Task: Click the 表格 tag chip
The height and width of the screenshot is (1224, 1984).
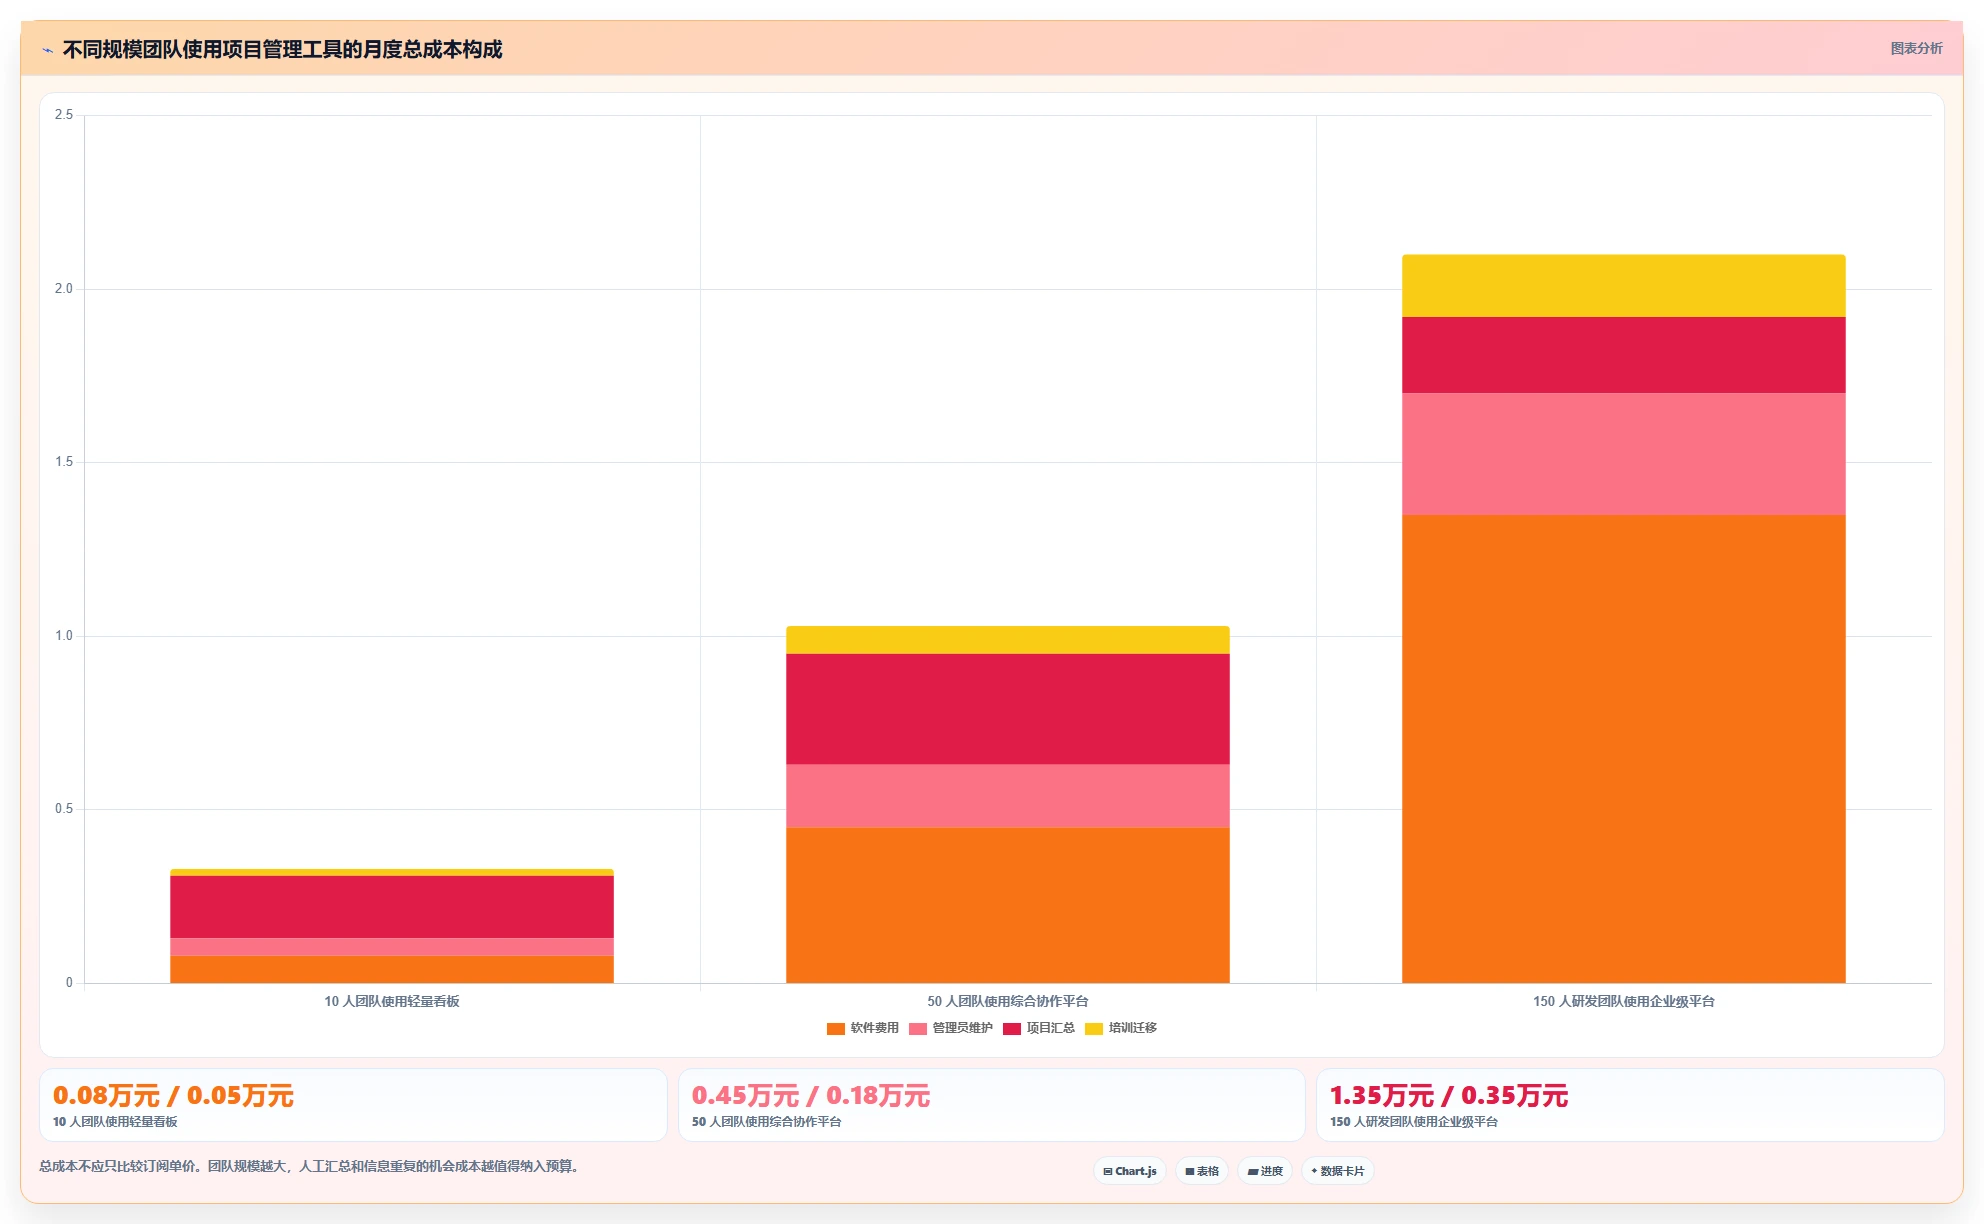Action: [x=1202, y=1171]
